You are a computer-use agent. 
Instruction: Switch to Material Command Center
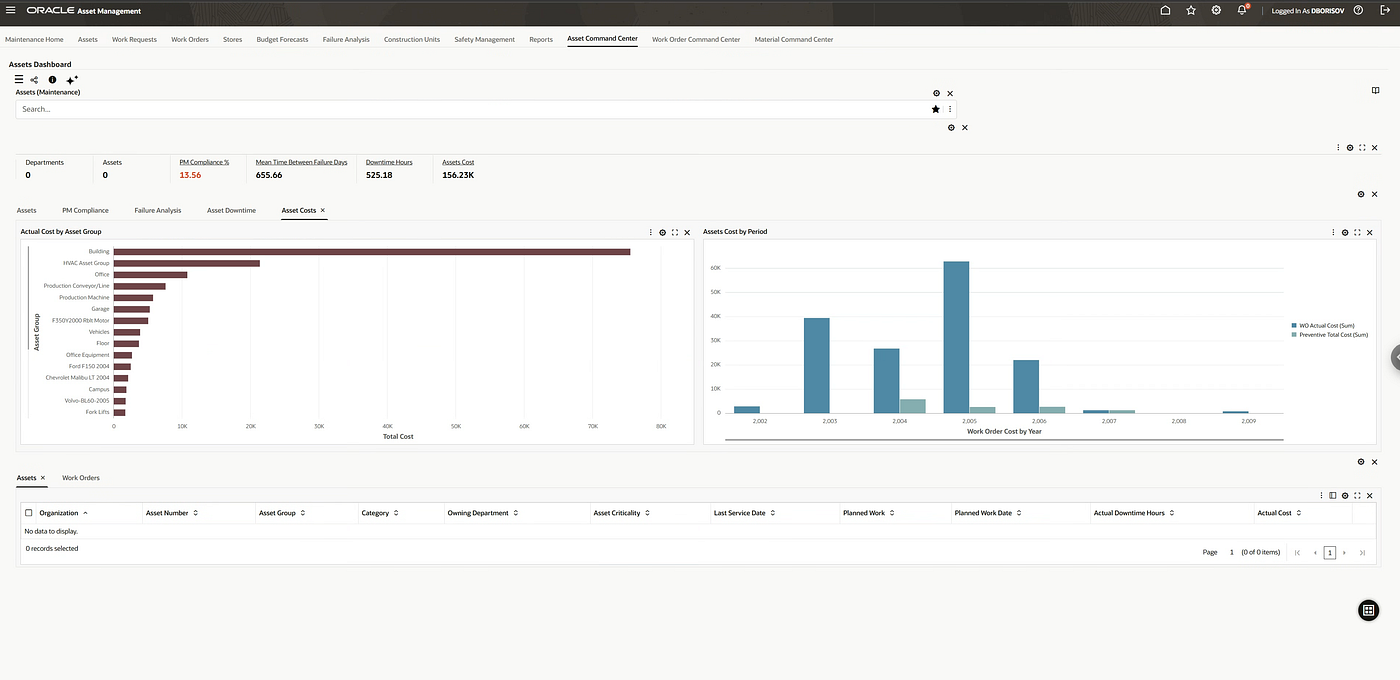794,40
